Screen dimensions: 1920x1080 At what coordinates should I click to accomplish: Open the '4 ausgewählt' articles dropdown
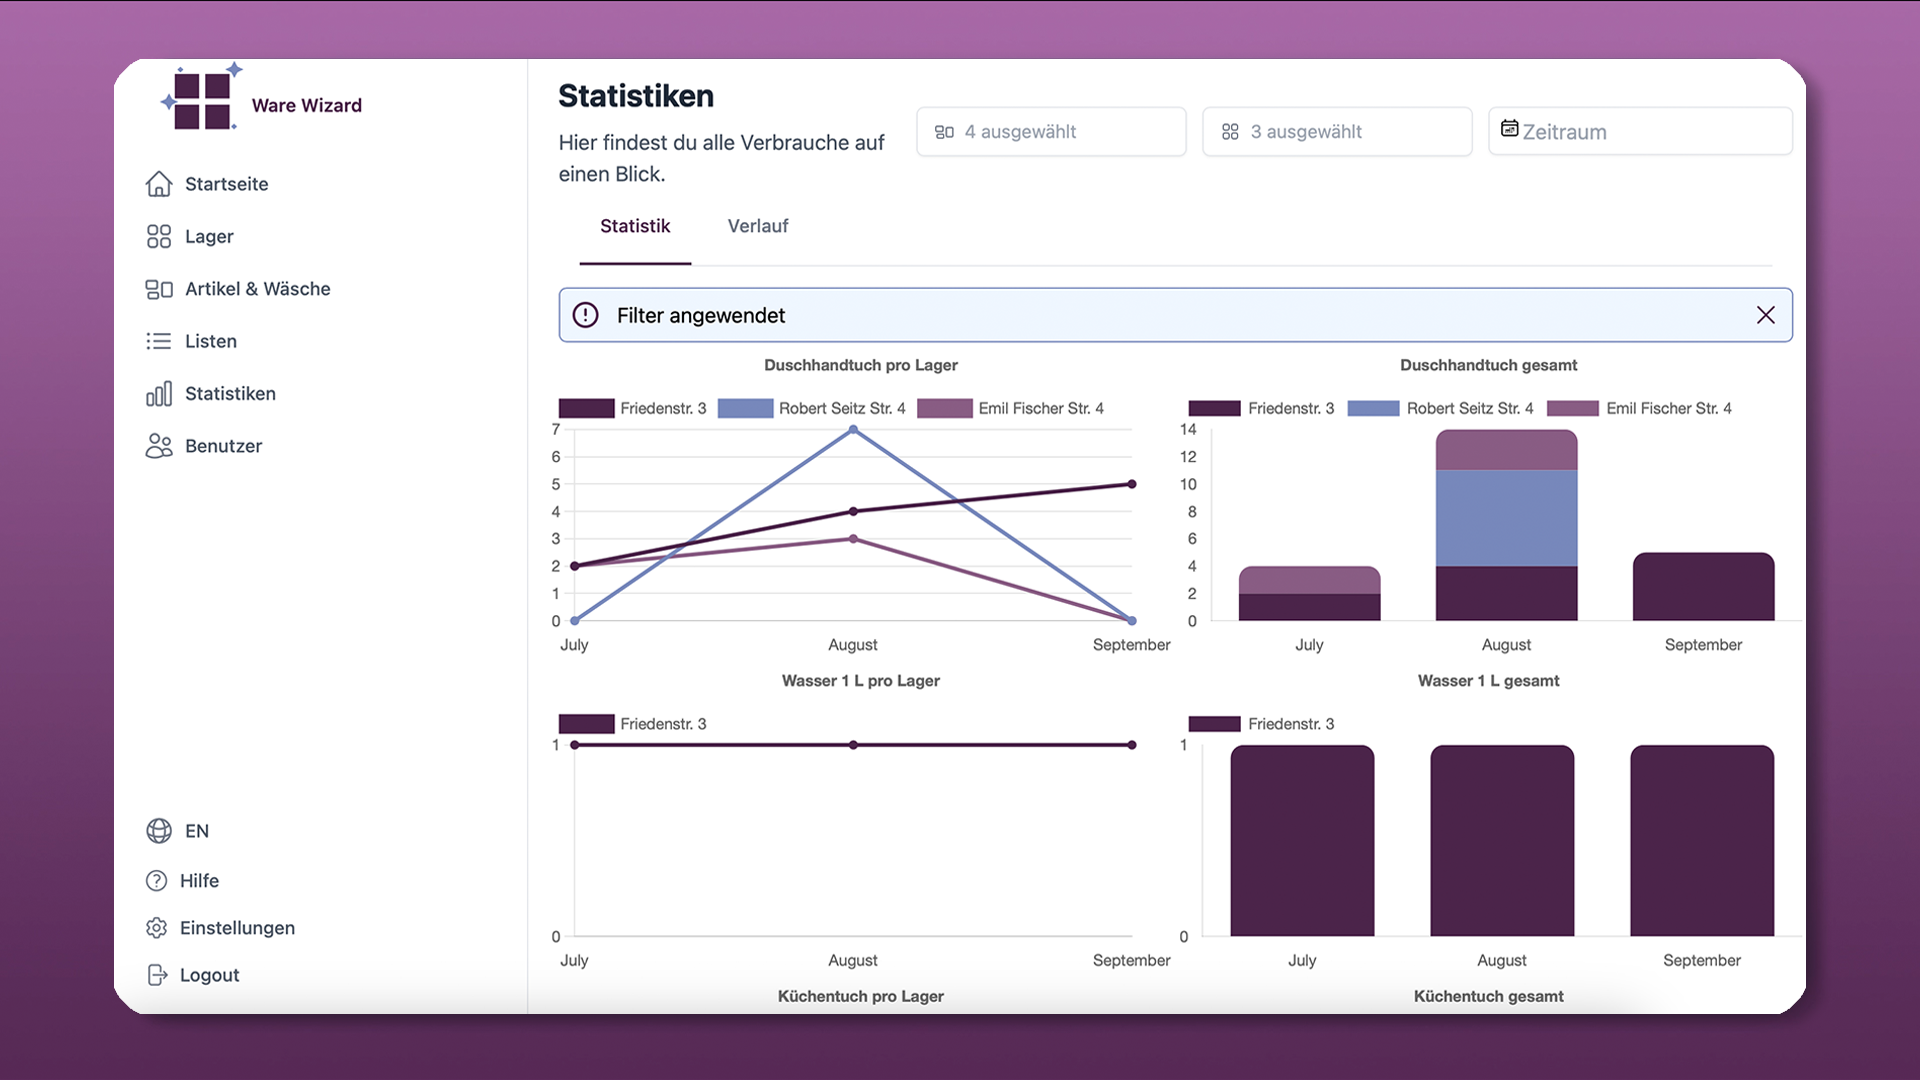coord(1051,132)
